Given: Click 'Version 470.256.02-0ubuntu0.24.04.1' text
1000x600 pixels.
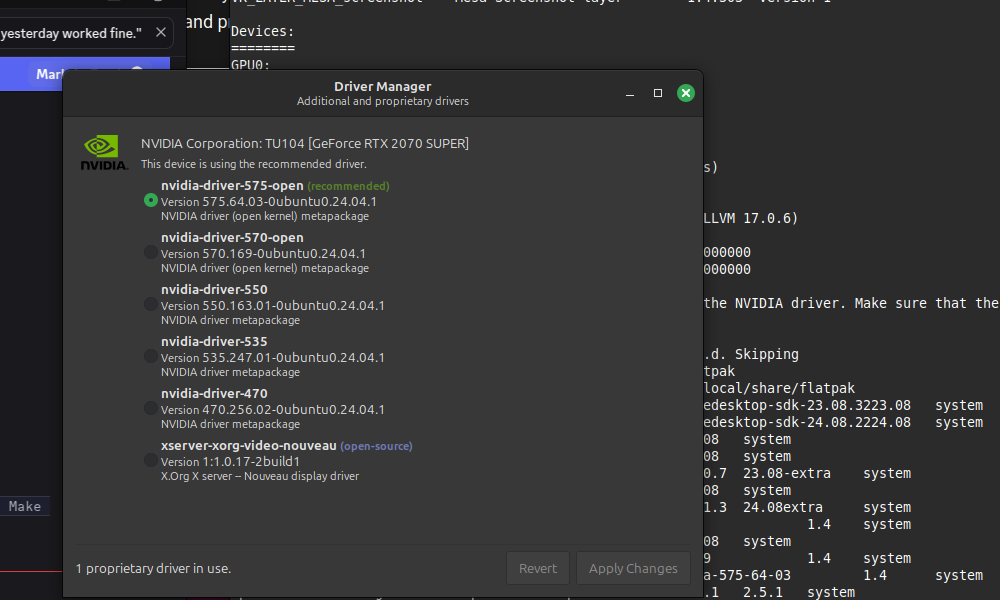Looking at the screenshot, I should (x=273, y=409).
